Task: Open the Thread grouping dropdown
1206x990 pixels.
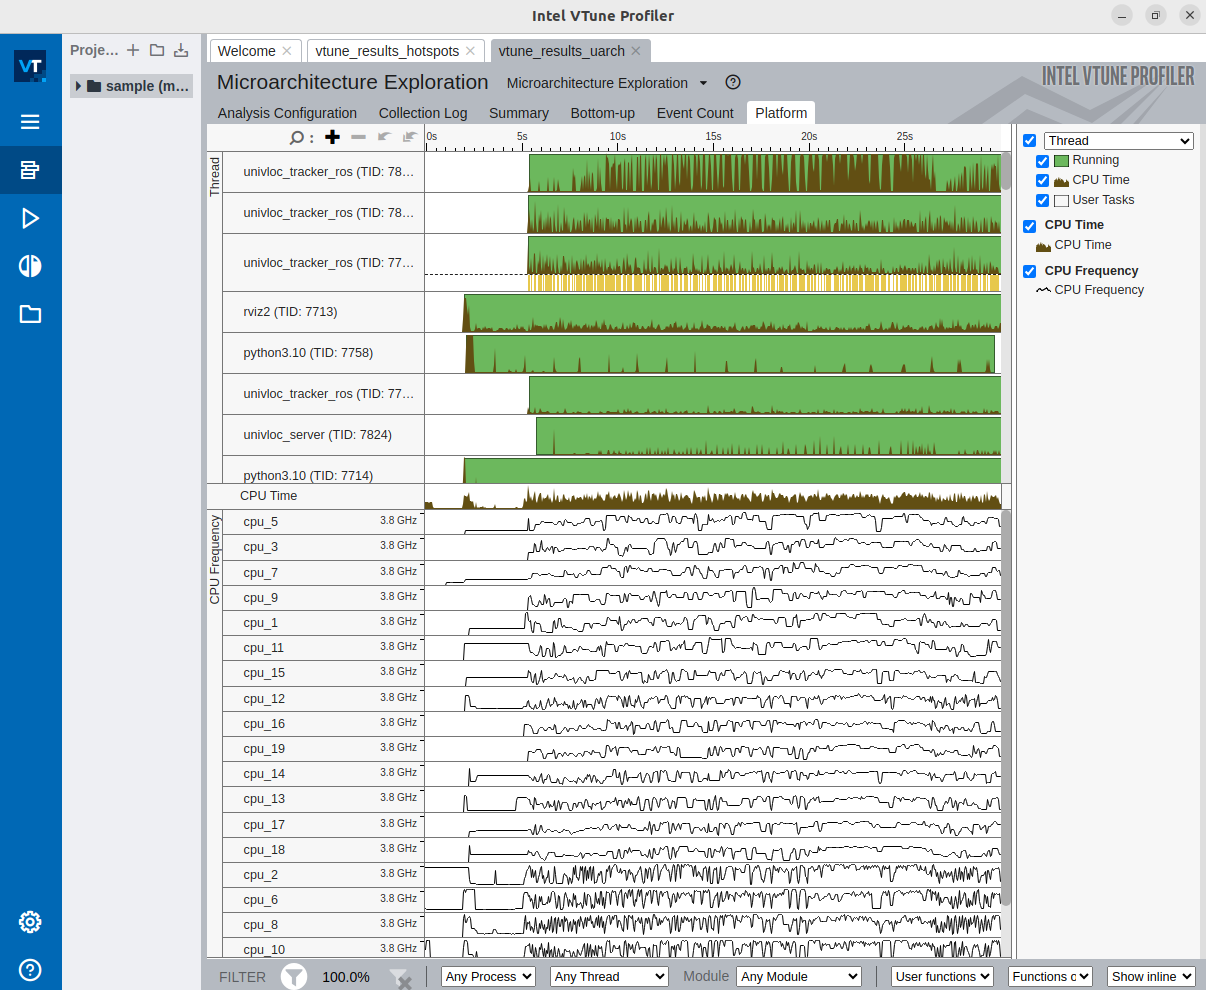Action: point(1118,140)
